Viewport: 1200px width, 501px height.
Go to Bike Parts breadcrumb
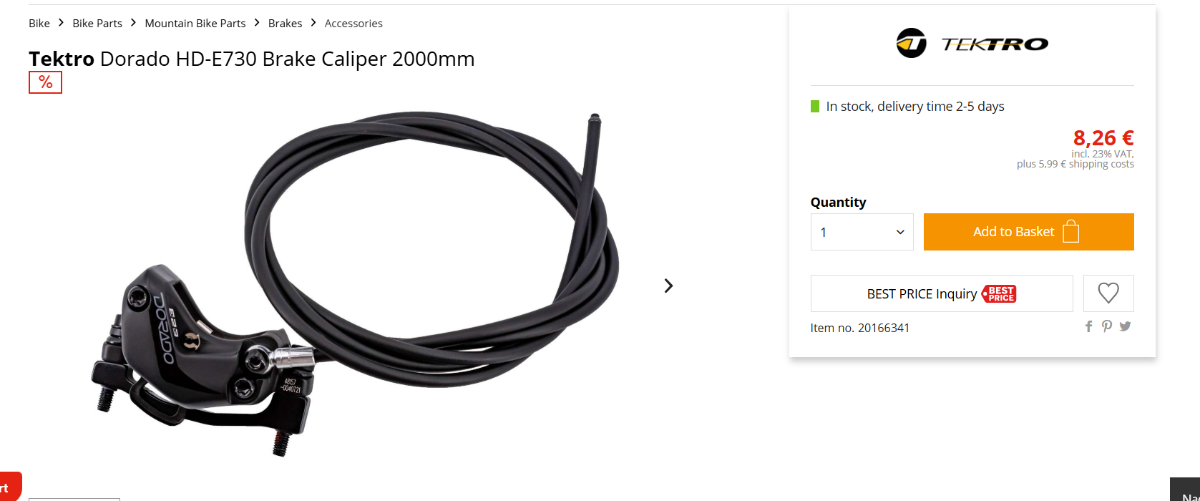point(97,23)
